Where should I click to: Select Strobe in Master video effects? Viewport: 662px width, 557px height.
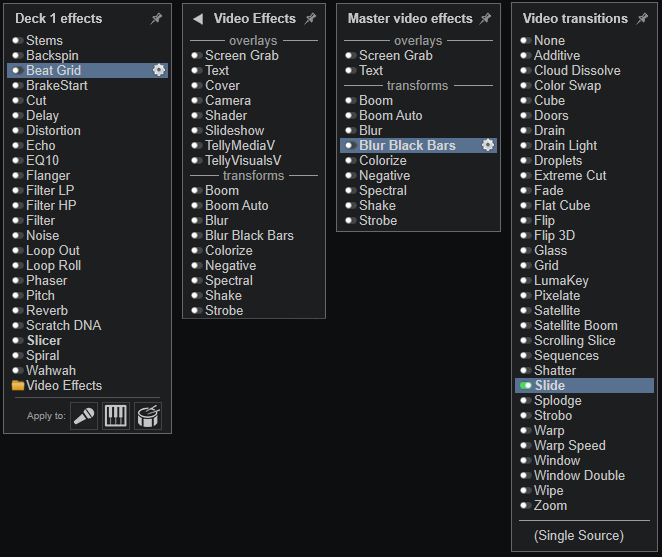pos(378,220)
